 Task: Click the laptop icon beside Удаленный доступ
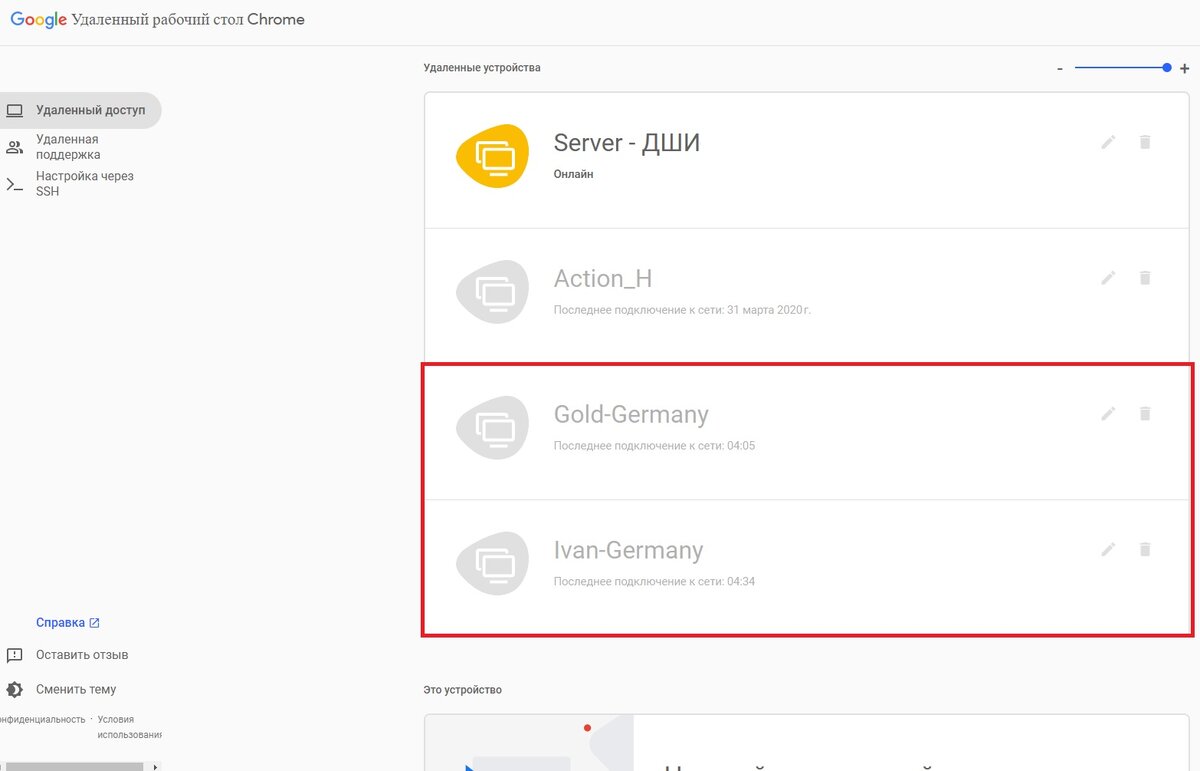click(14, 110)
